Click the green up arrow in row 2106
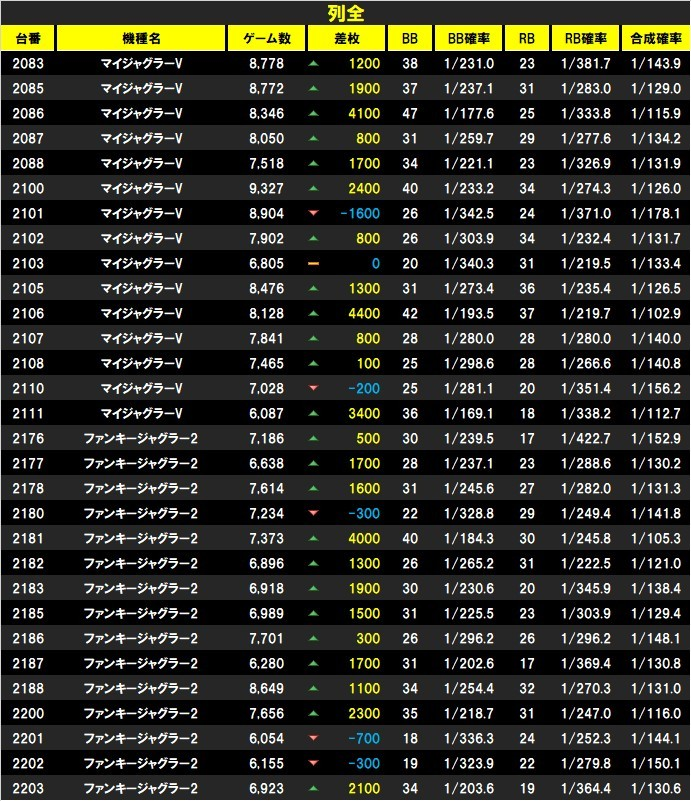Image resolution: width=691 pixels, height=801 pixels. (314, 313)
